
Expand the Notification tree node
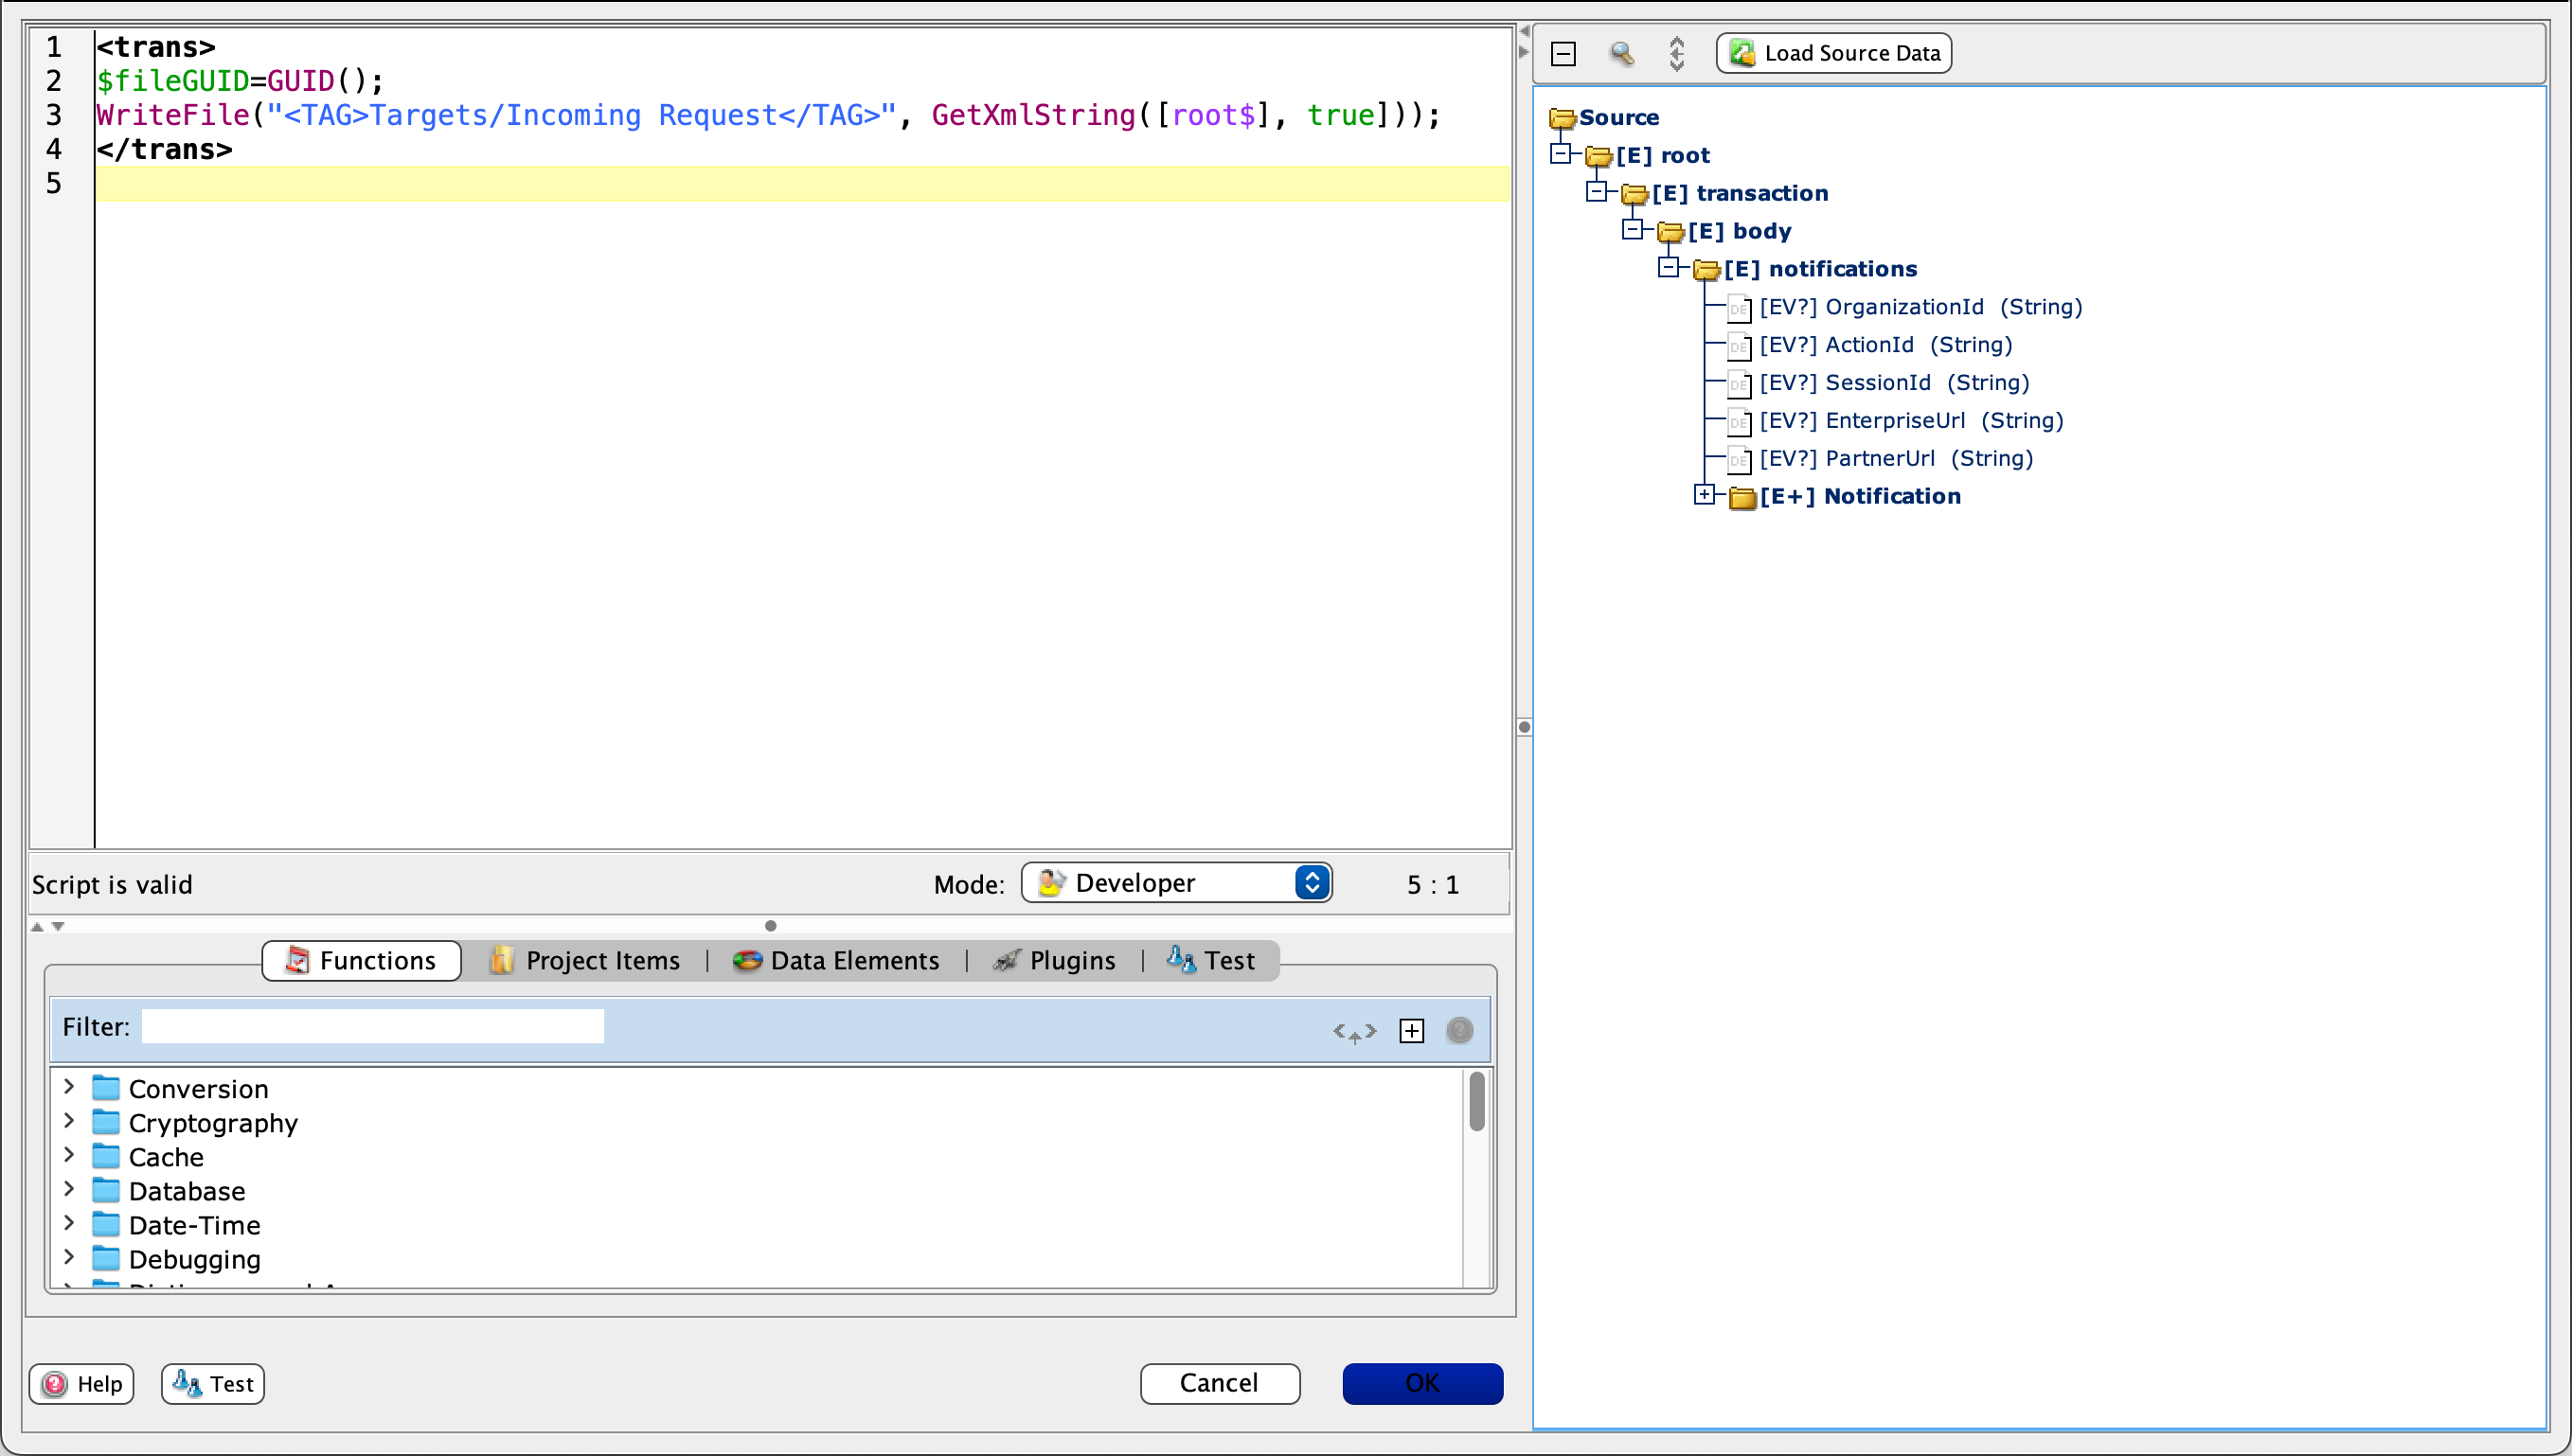tap(1701, 496)
